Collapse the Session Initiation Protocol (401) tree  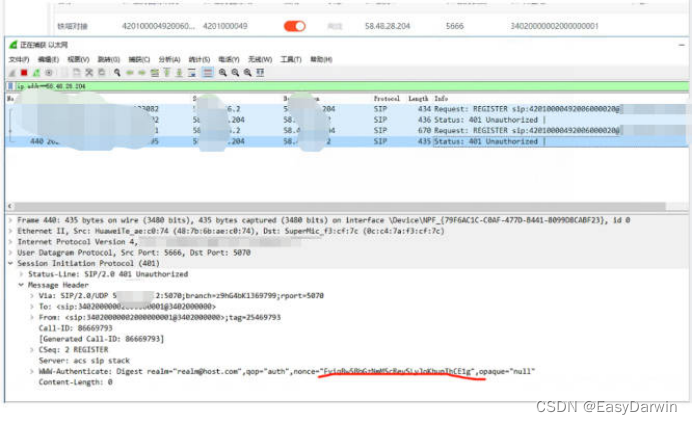click(x=11, y=263)
